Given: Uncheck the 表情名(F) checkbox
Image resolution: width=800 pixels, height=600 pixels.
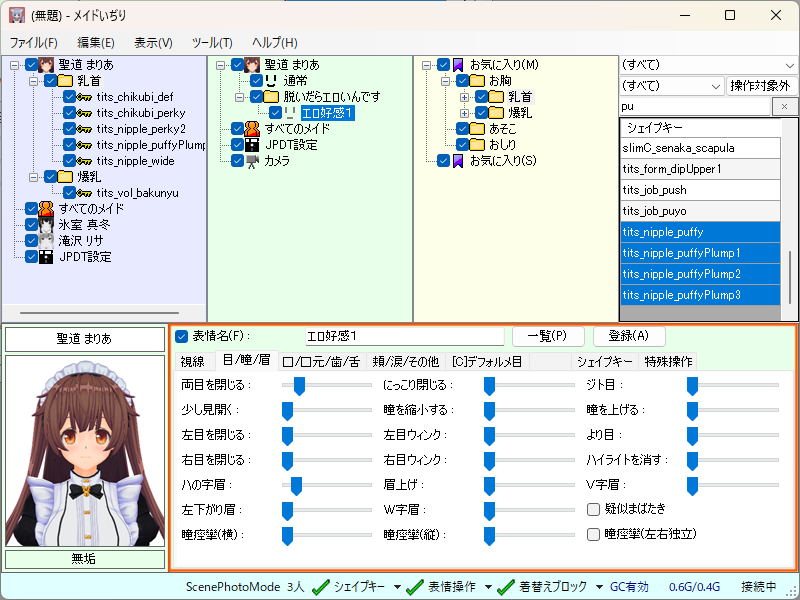Looking at the screenshot, I should tap(181, 336).
